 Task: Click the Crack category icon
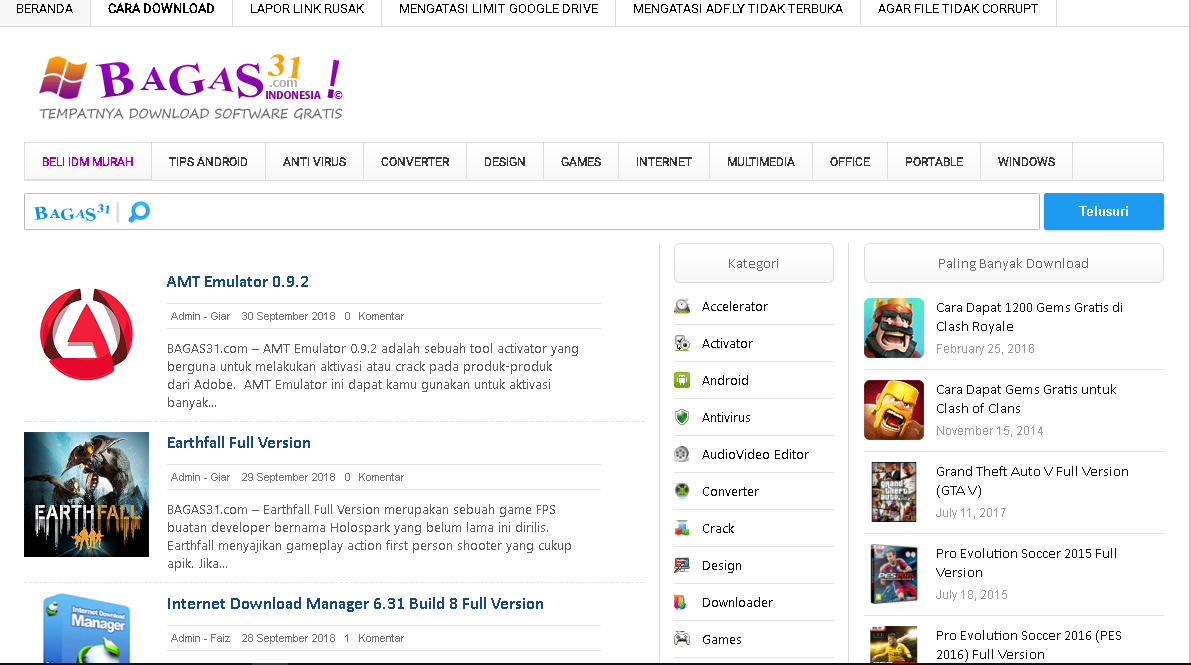coord(682,528)
